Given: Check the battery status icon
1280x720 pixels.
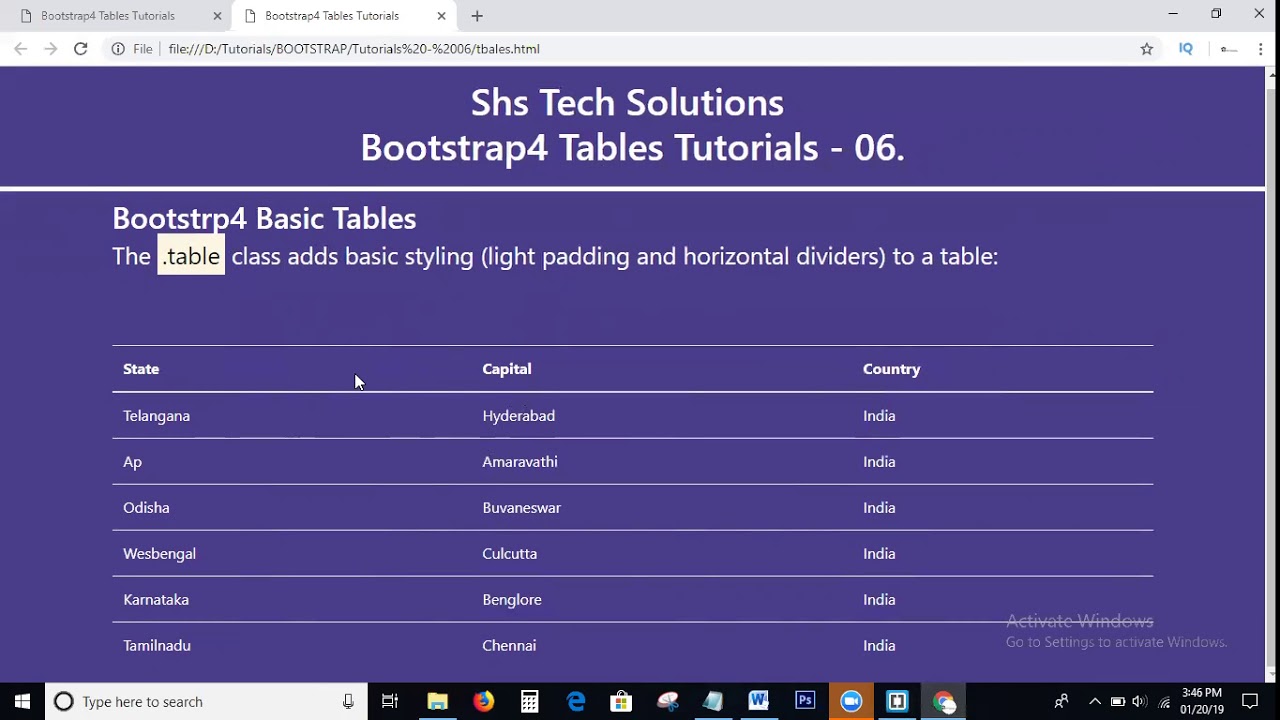Looking at the screenshot, I should (x=1118, y=701).
